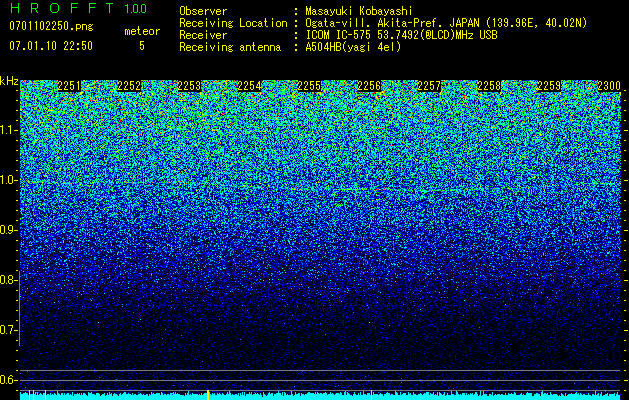Click the 2251 time label

point(69,86)
